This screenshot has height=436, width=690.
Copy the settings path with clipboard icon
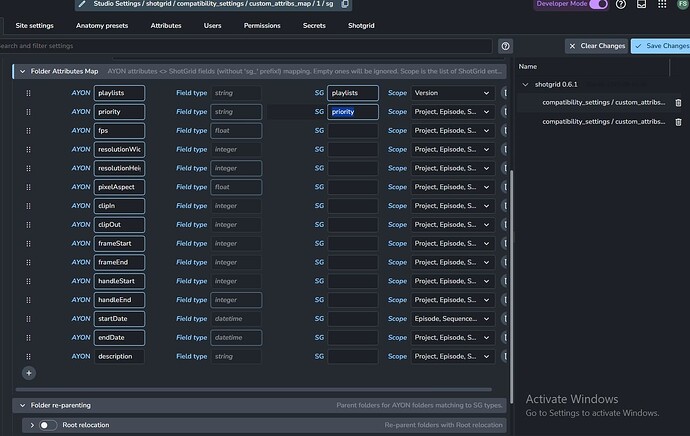[x=345, y=4]
